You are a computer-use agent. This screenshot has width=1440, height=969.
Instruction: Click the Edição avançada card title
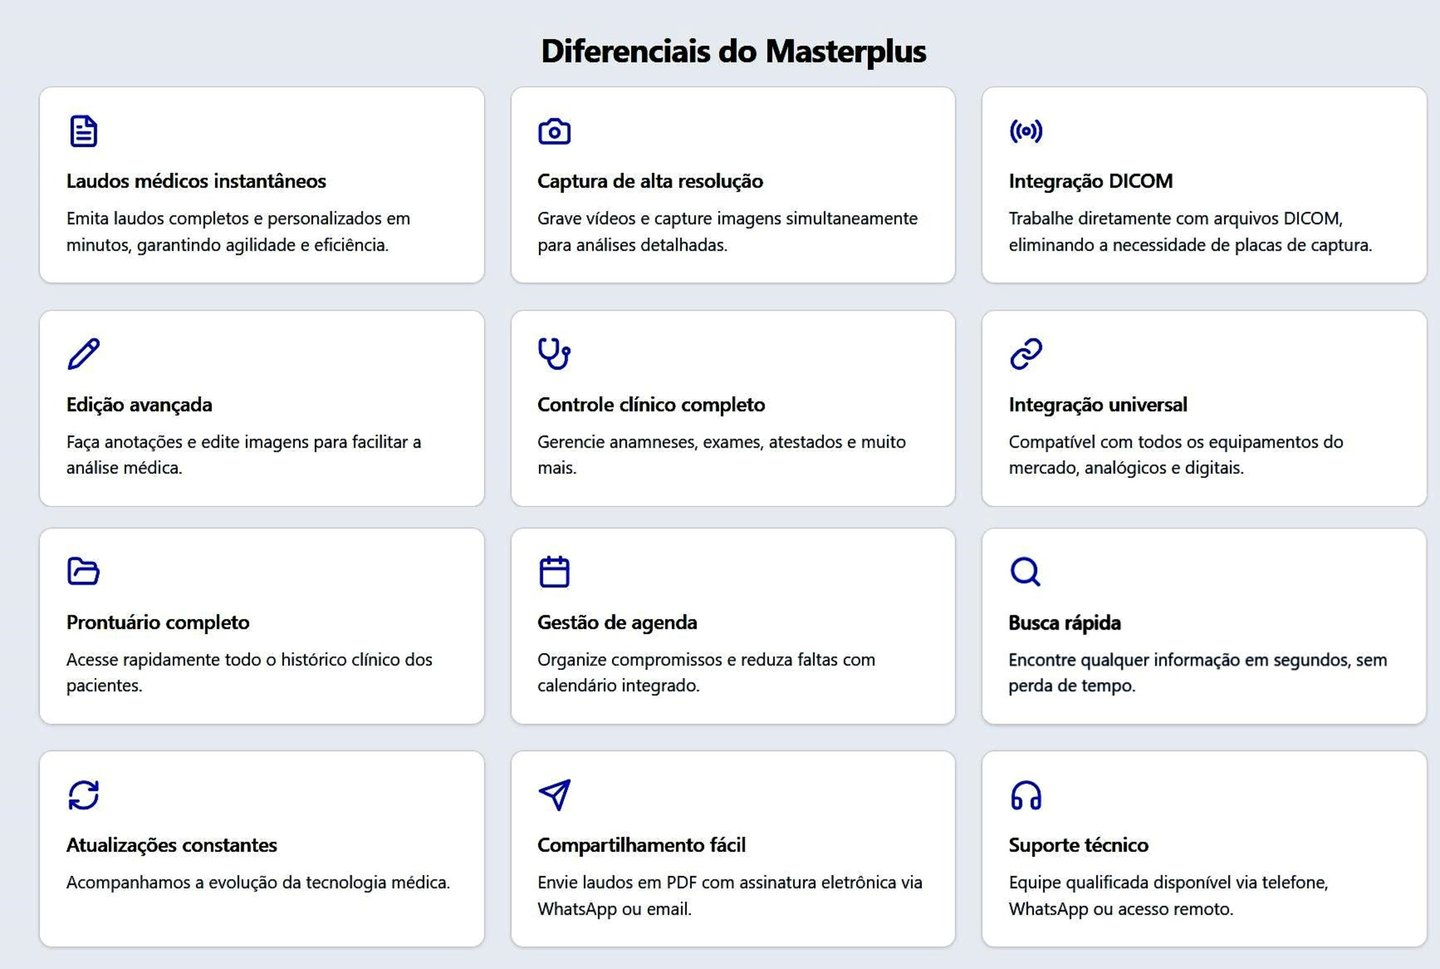click(x=139, y=405)
